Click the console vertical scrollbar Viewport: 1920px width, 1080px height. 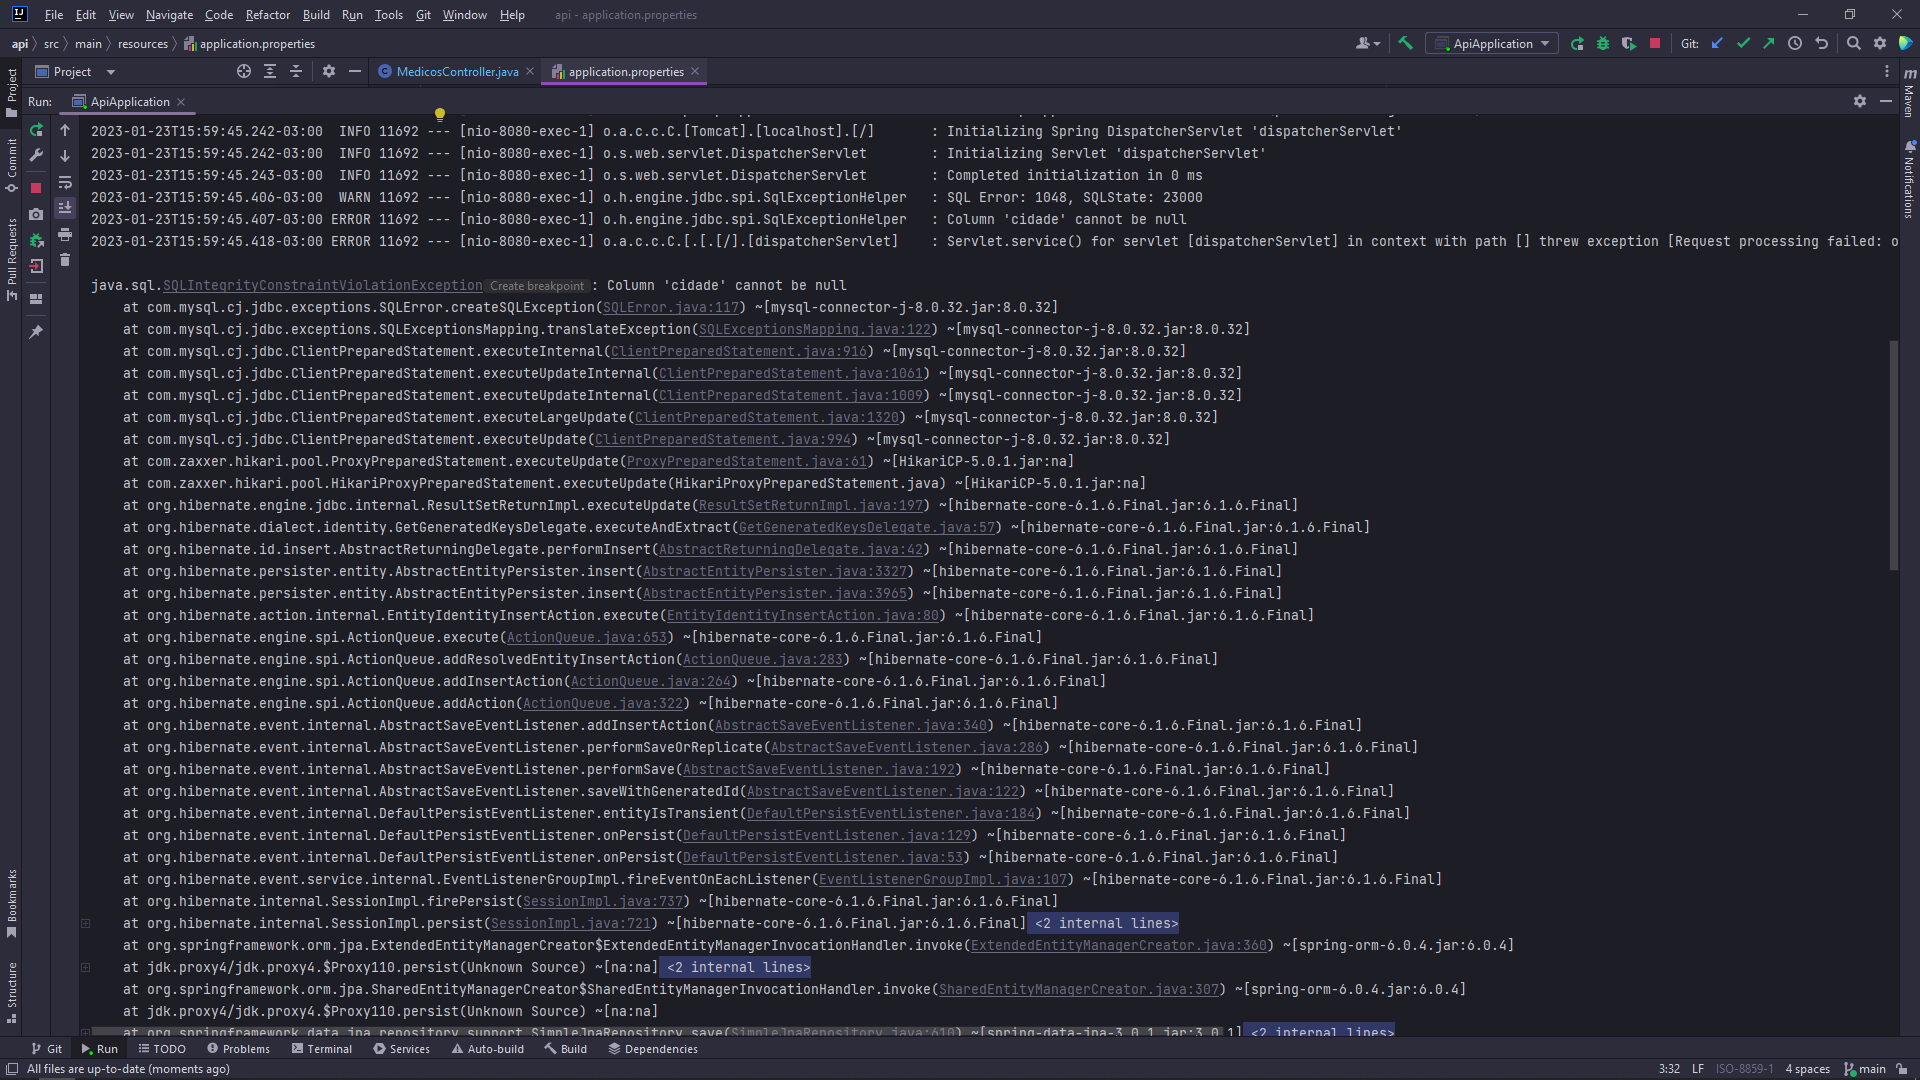(x=1893, y=455)
